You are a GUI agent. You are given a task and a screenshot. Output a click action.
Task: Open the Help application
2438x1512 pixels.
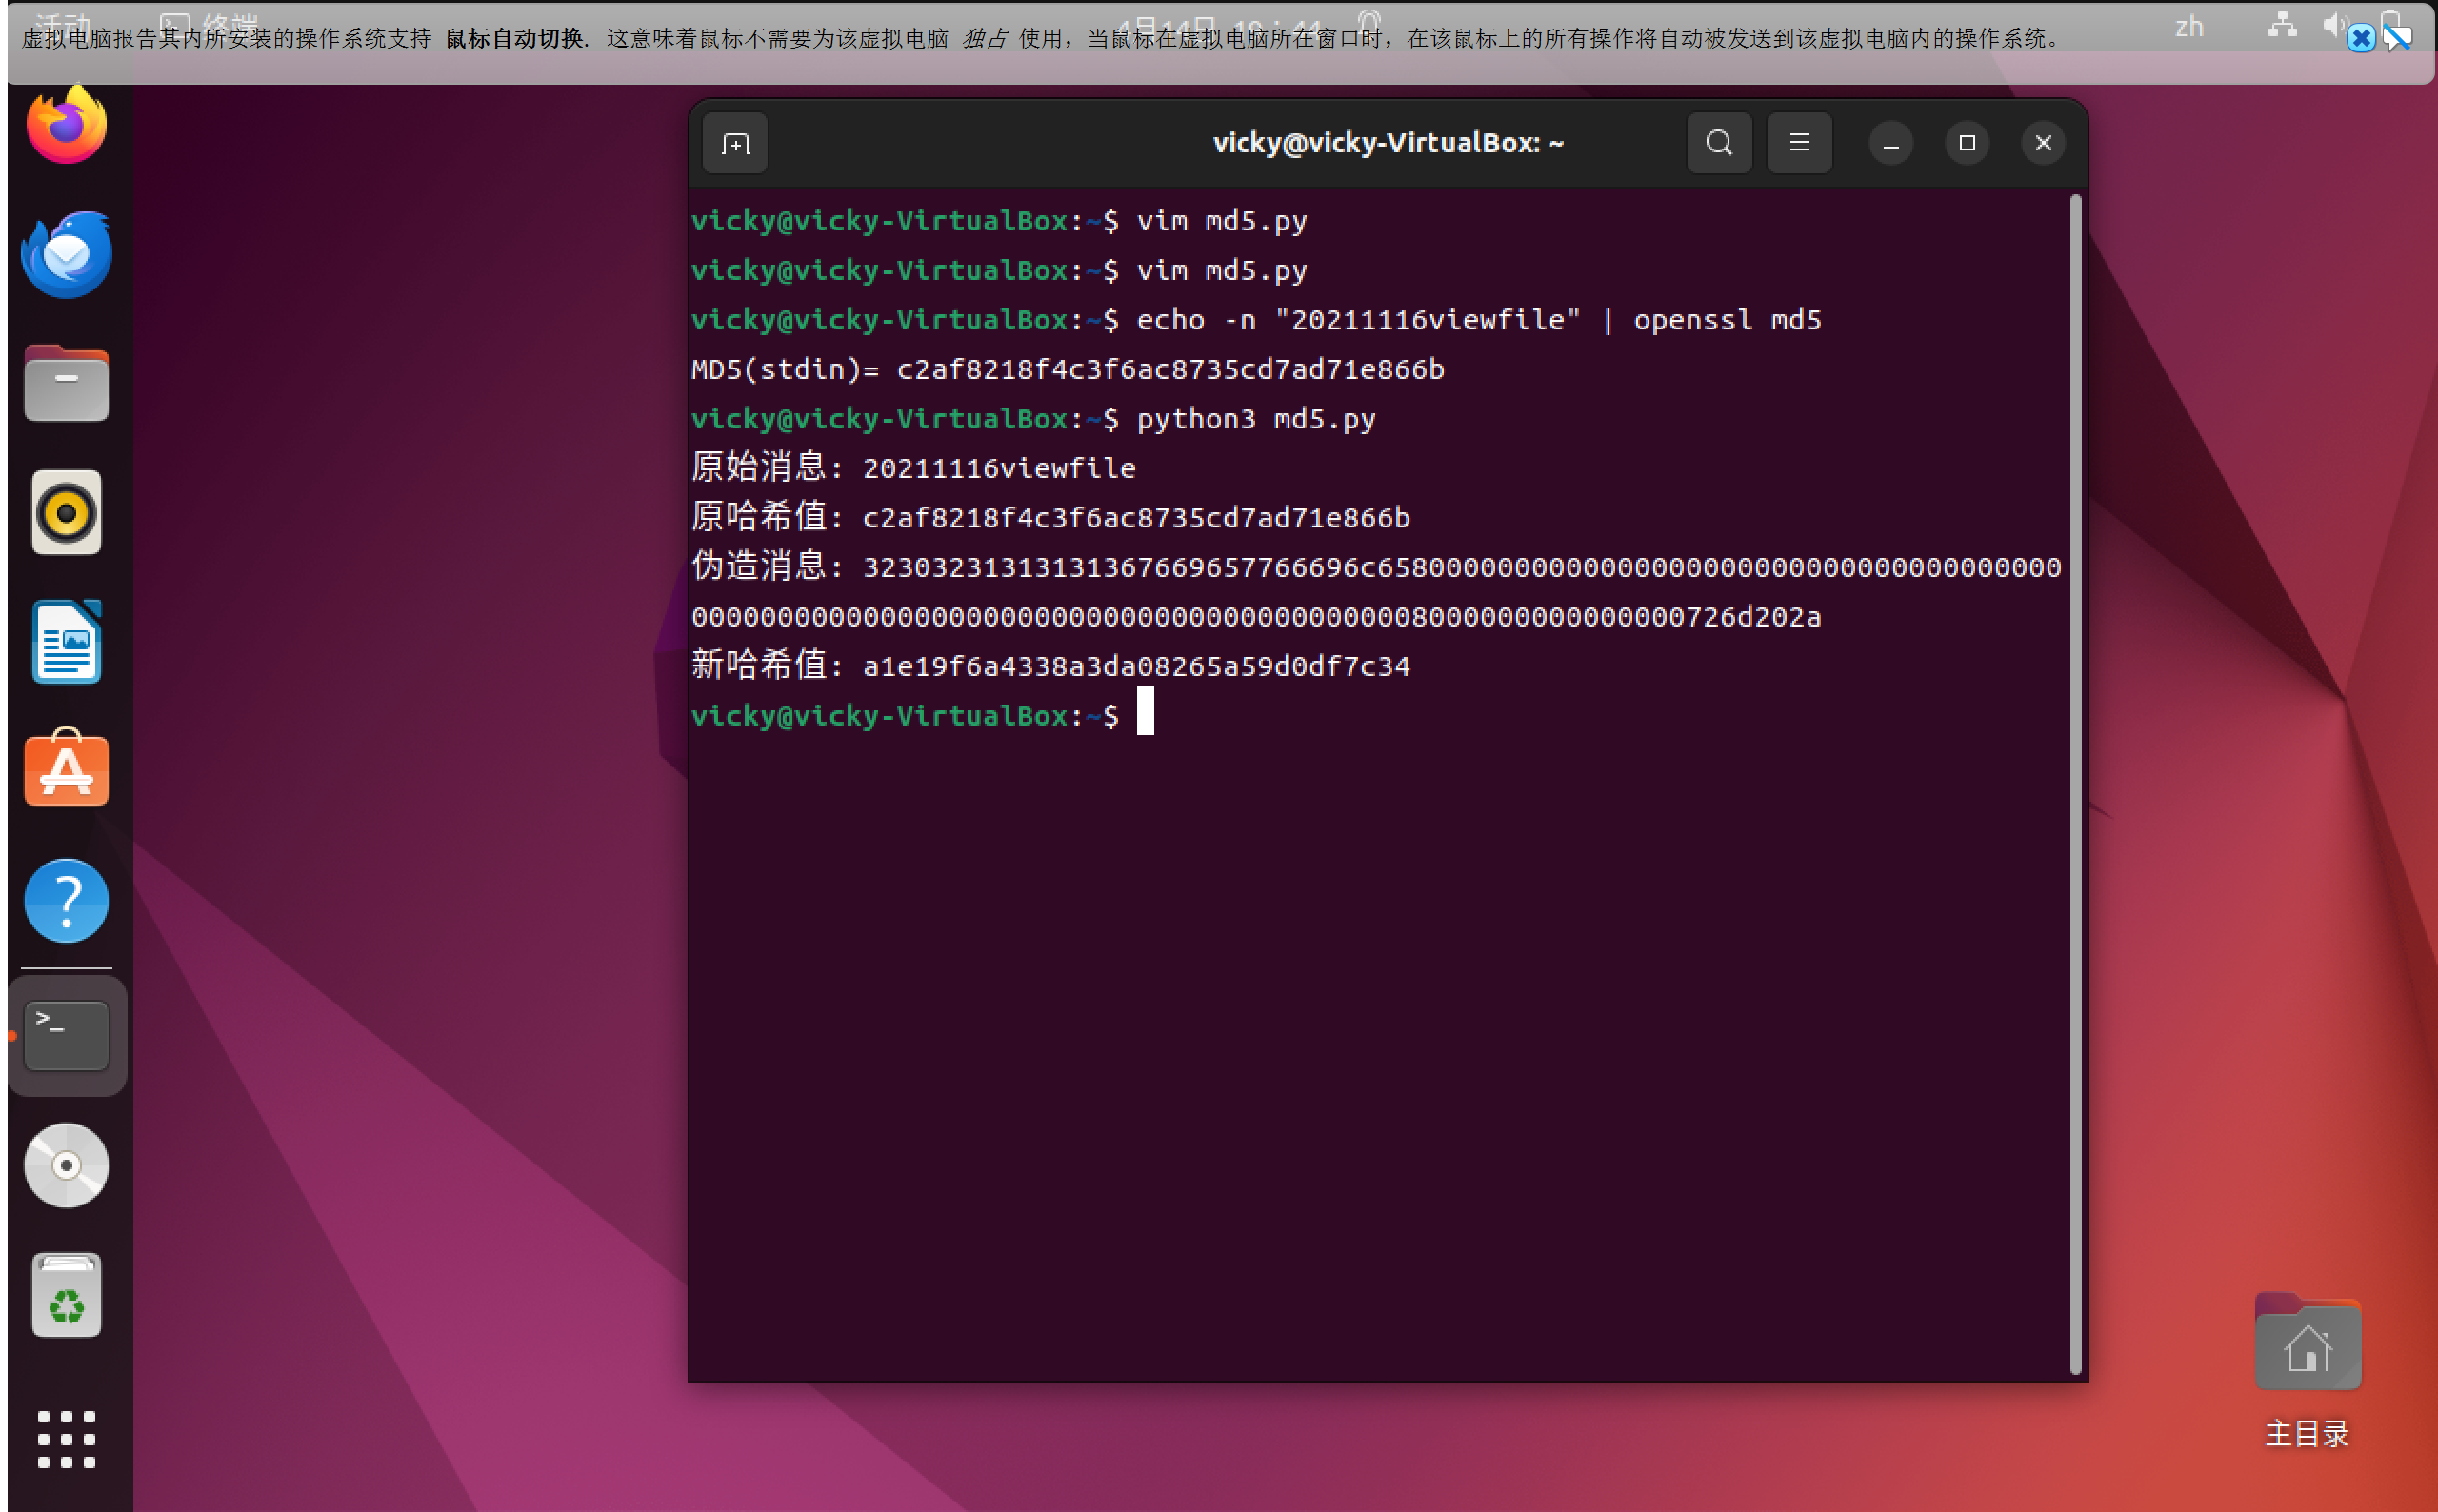tap(66, 900)
